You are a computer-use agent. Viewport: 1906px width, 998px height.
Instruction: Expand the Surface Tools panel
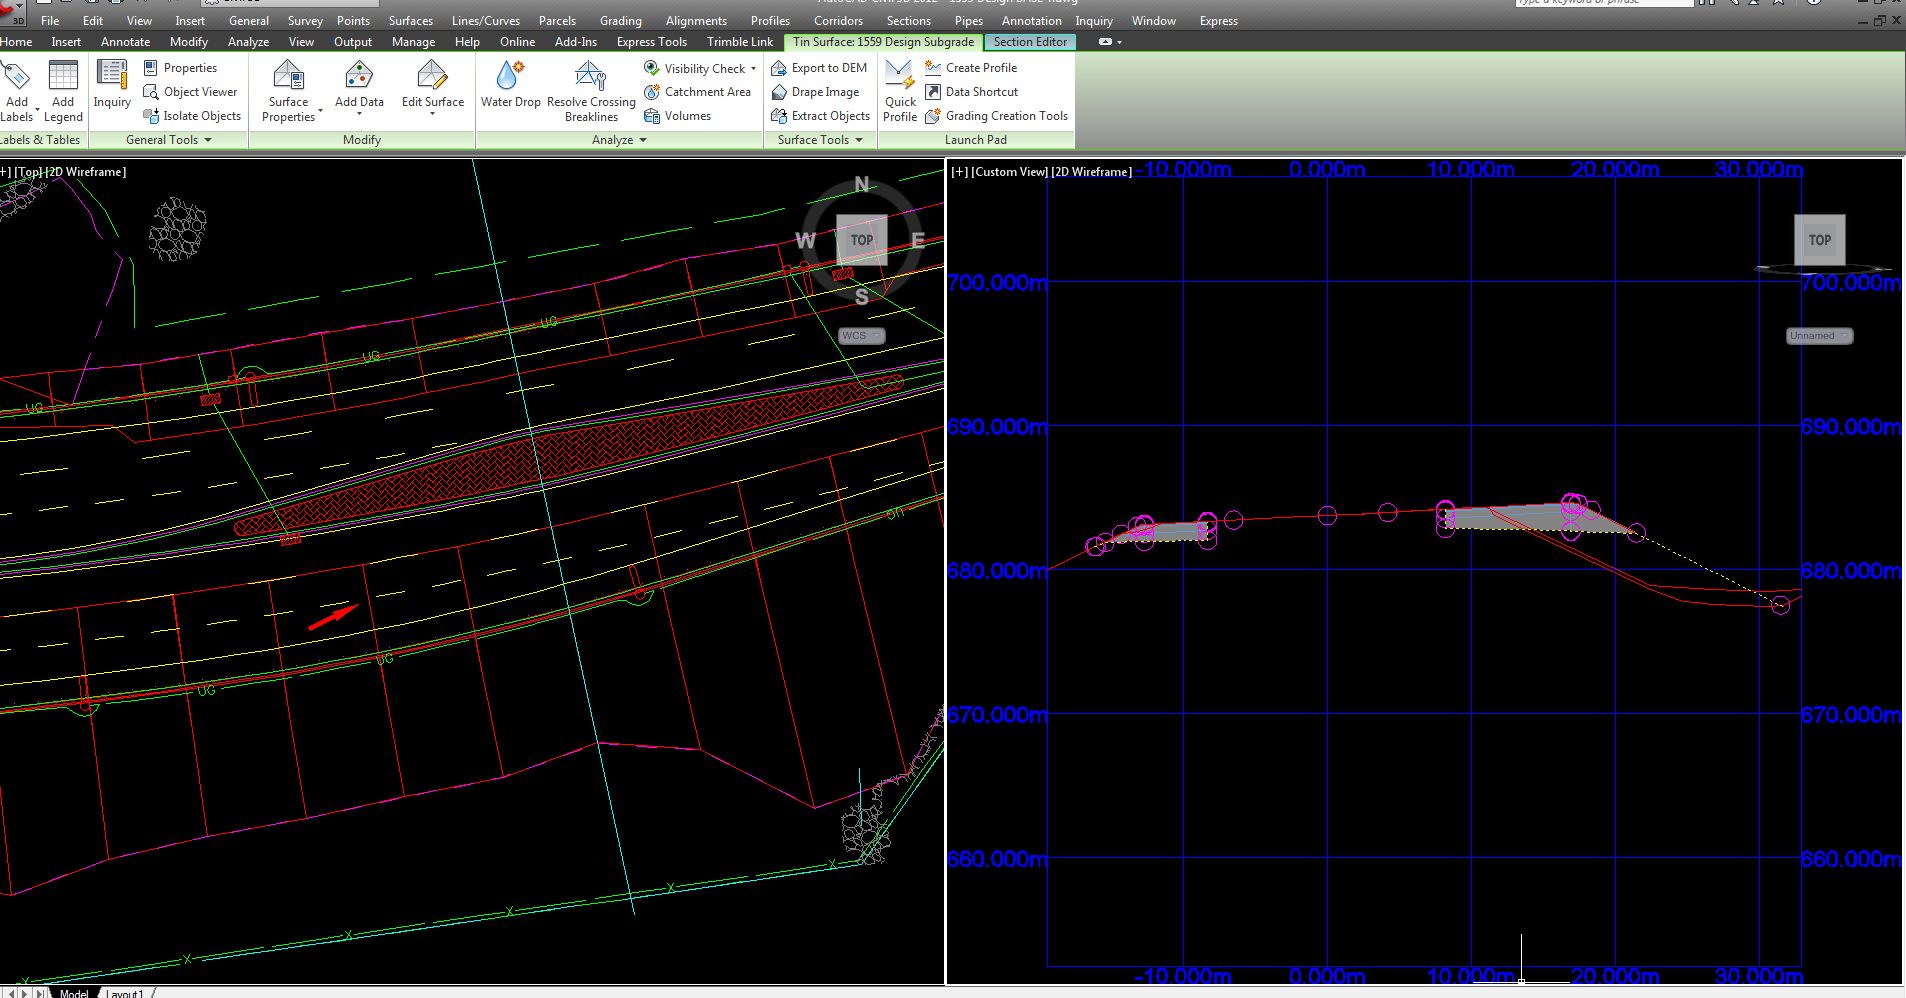click(x=820, y=140)
